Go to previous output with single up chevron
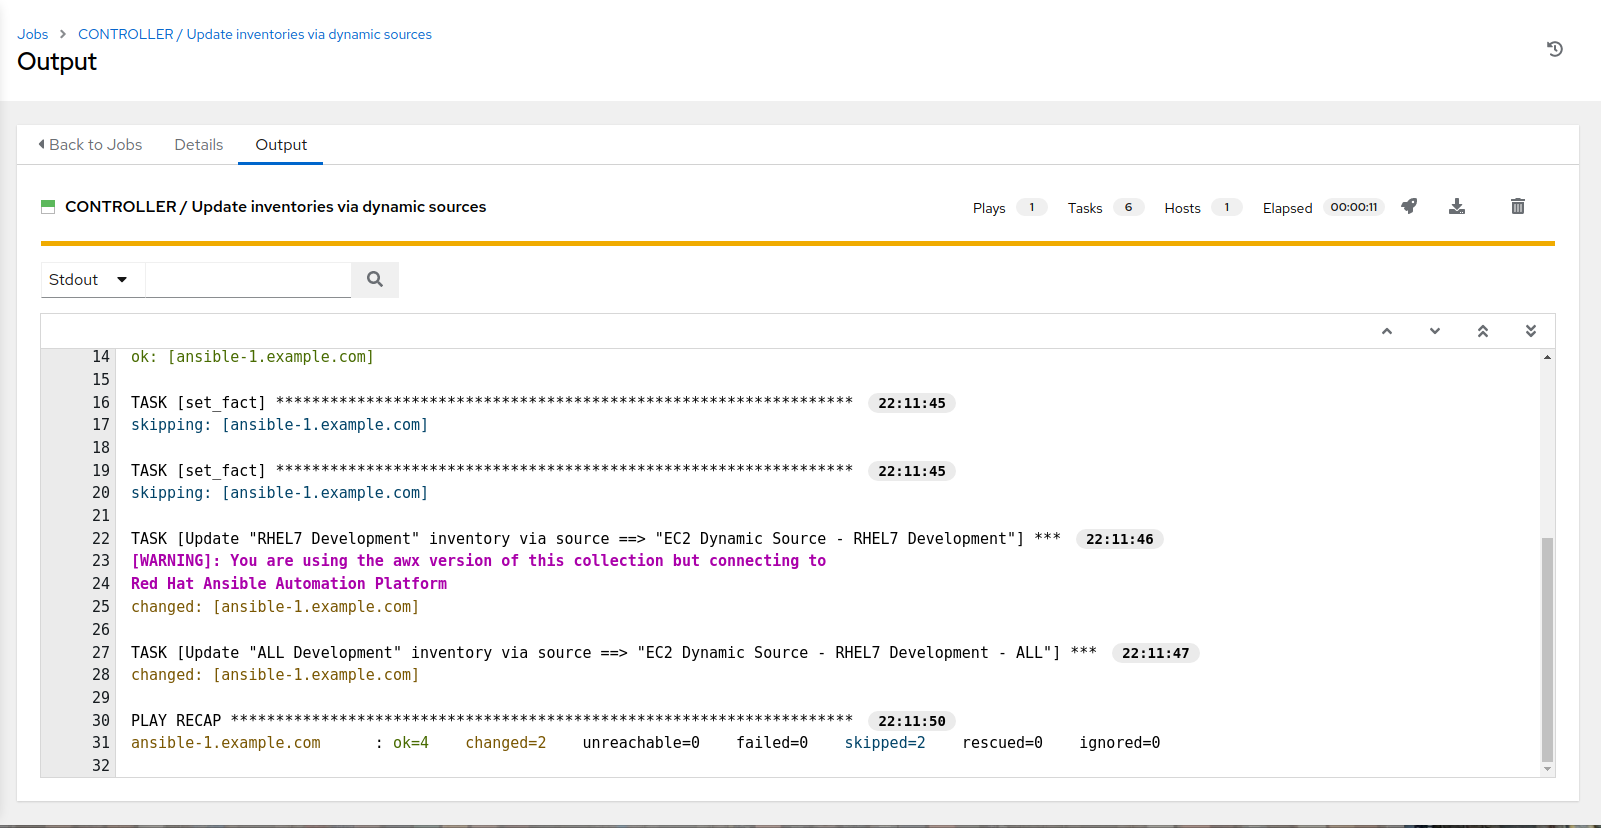 1387,331
